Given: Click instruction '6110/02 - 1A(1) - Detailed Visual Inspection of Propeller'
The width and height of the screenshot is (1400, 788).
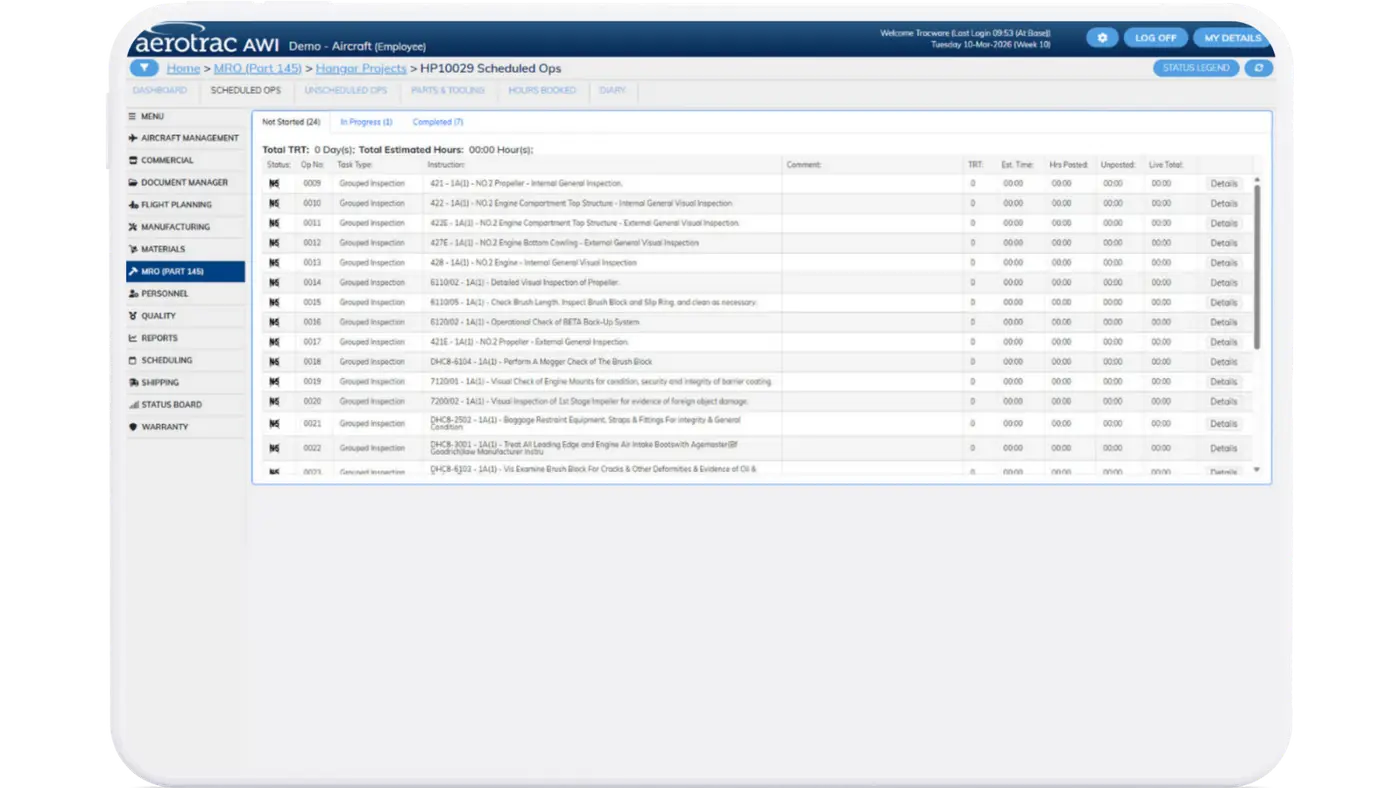Looking at the screenshot, I should (x=525, y=283).
